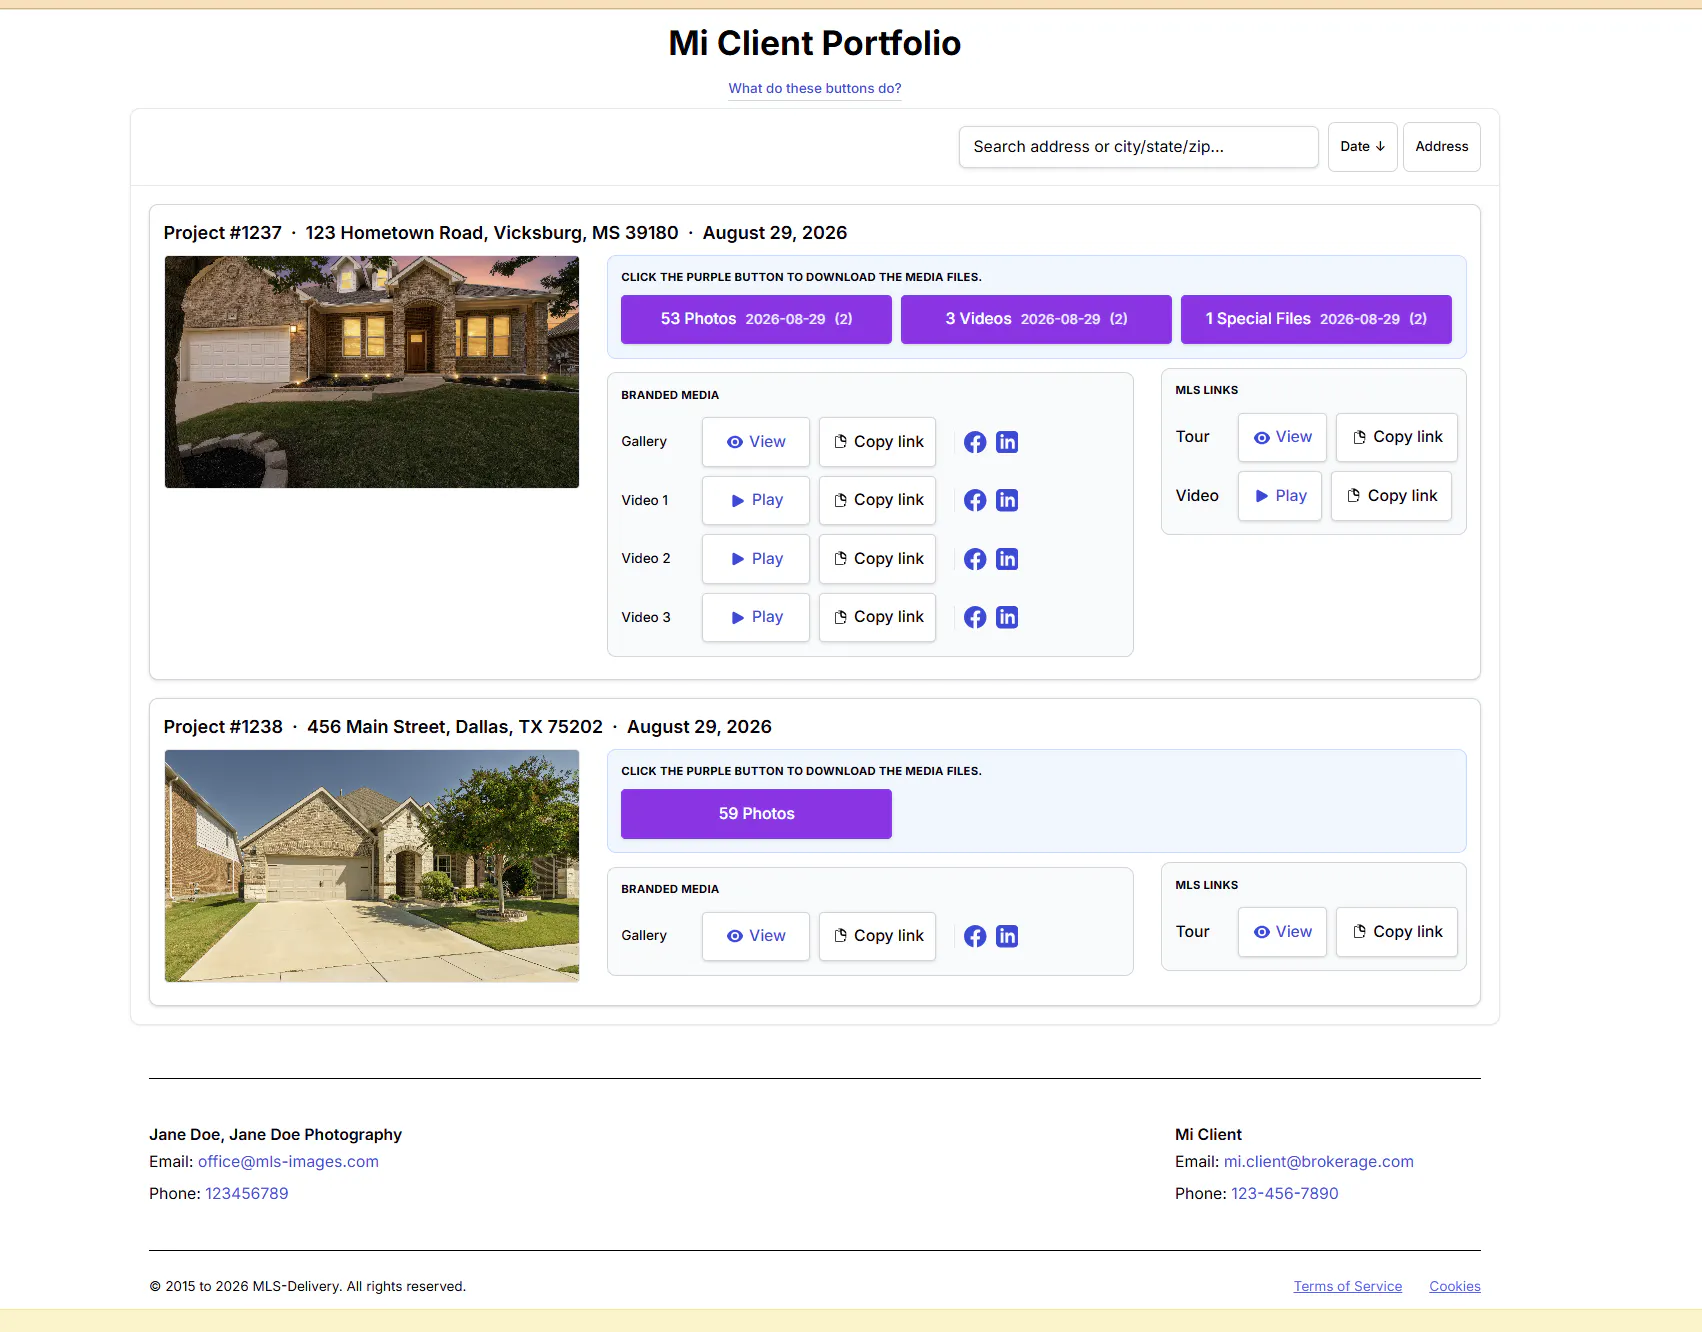Share Video 3 on Facebook
Screen dimensions: 1702x1332
click(975, 617)
